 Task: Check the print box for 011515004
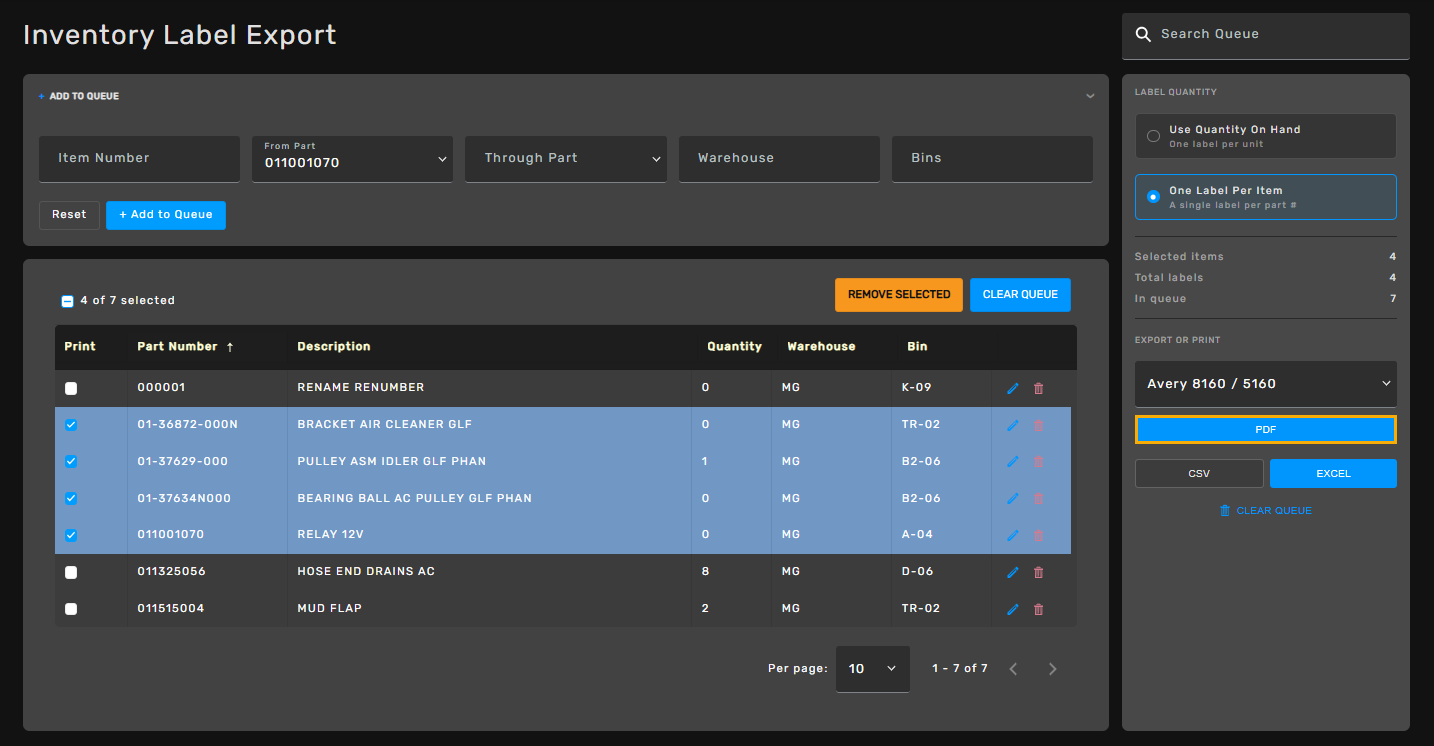point(71,609)
